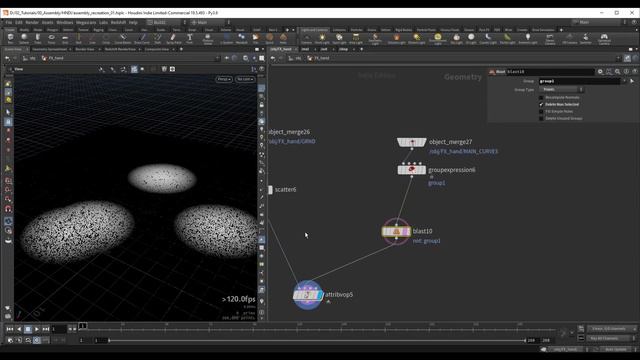
Task: Open the blast10 parameter gear menu
Action: click(600, 71)
